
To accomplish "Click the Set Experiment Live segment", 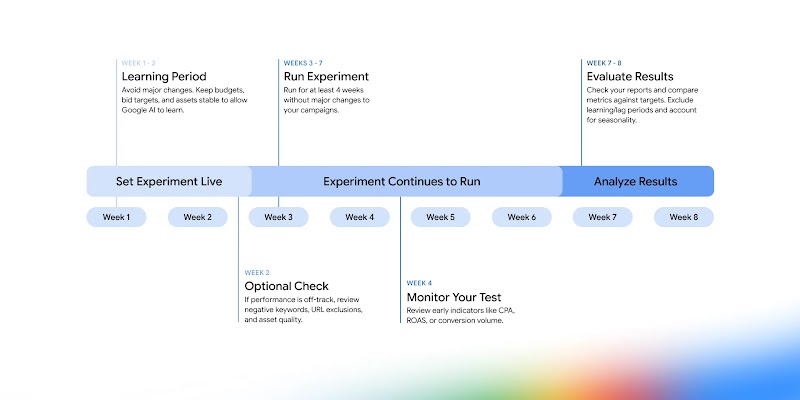I will [x=169, y=181].
